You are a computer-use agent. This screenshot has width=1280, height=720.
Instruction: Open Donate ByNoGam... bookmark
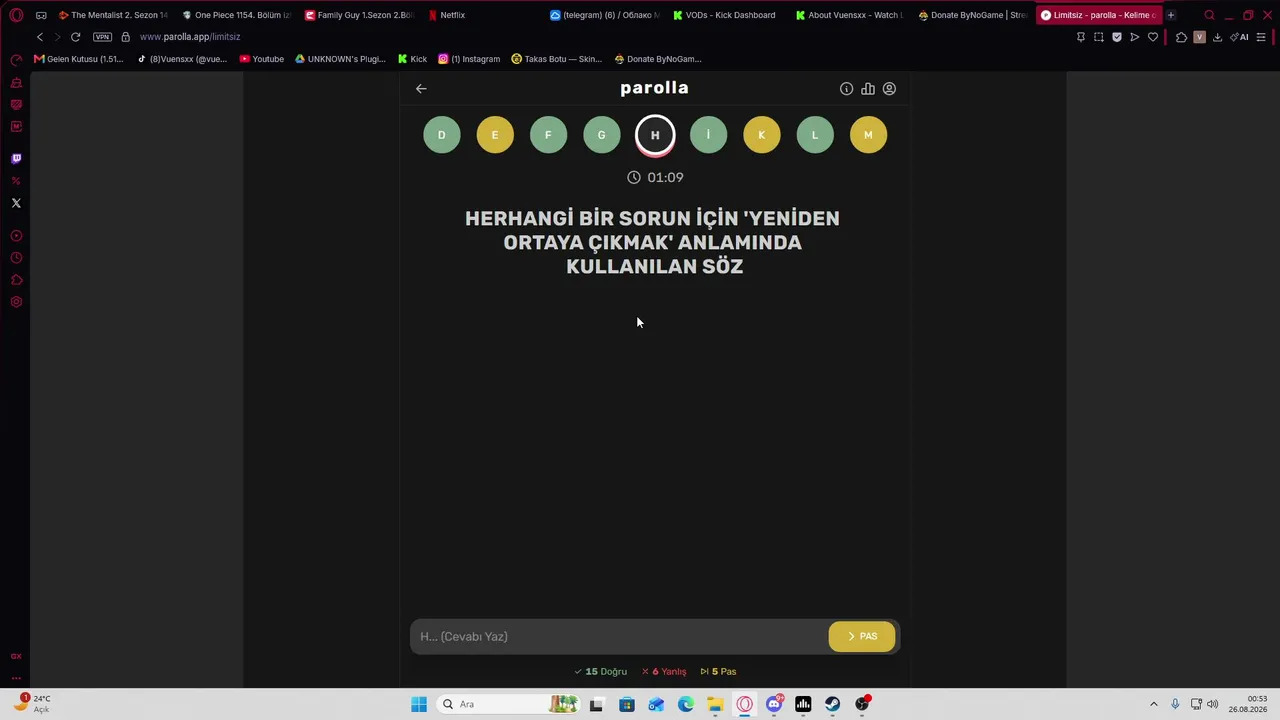658,59
